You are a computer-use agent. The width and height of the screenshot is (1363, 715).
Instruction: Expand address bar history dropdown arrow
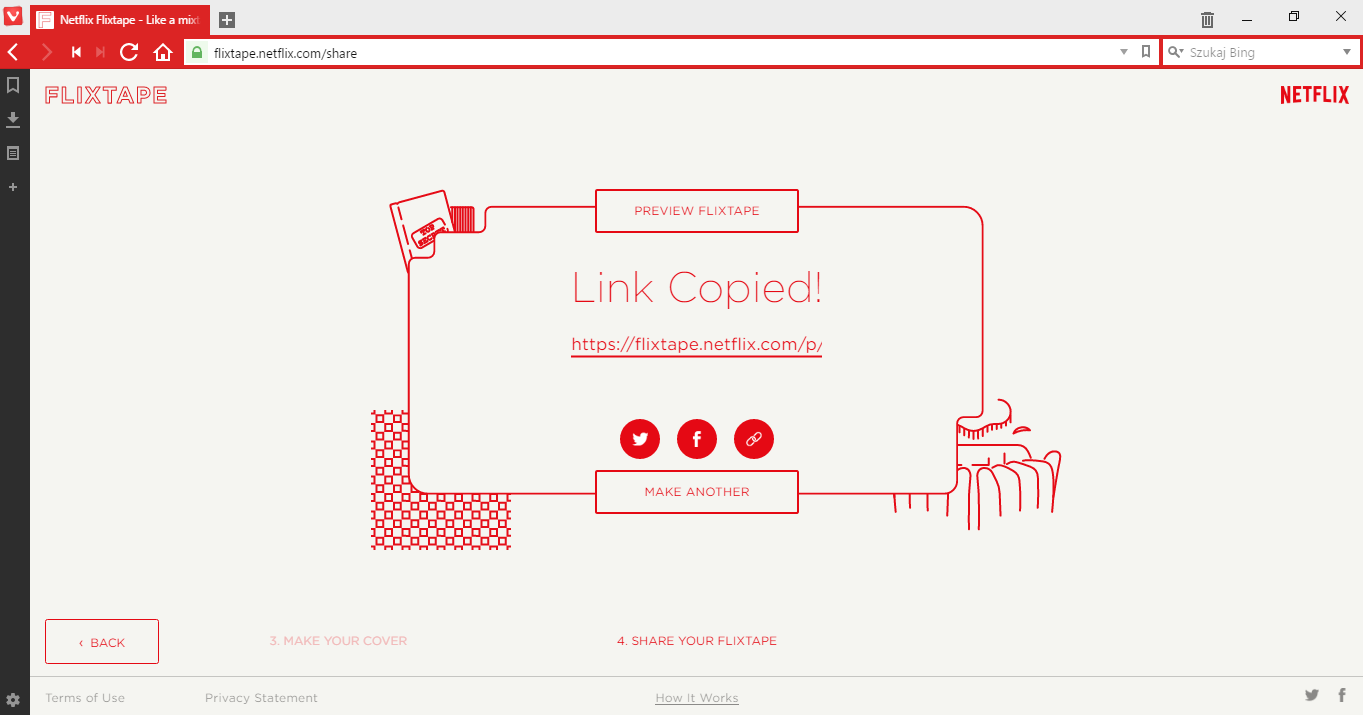[1124, 52]
